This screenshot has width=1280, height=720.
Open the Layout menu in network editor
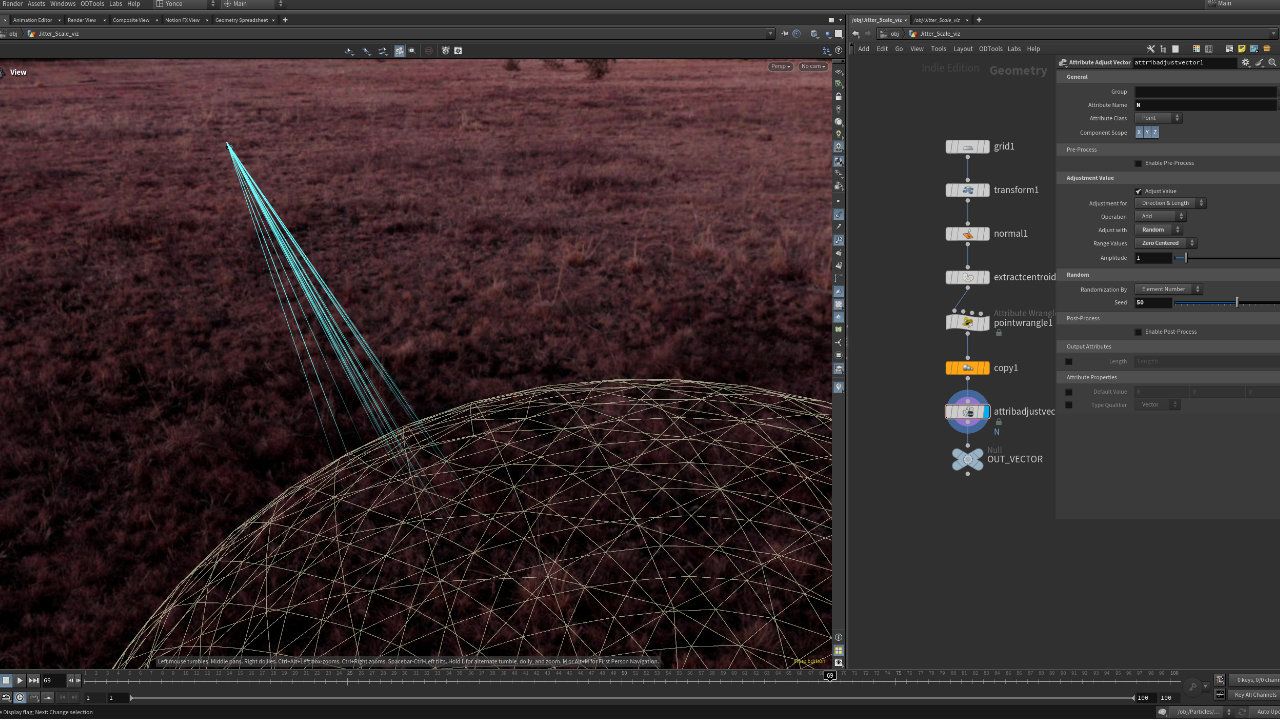962,48
